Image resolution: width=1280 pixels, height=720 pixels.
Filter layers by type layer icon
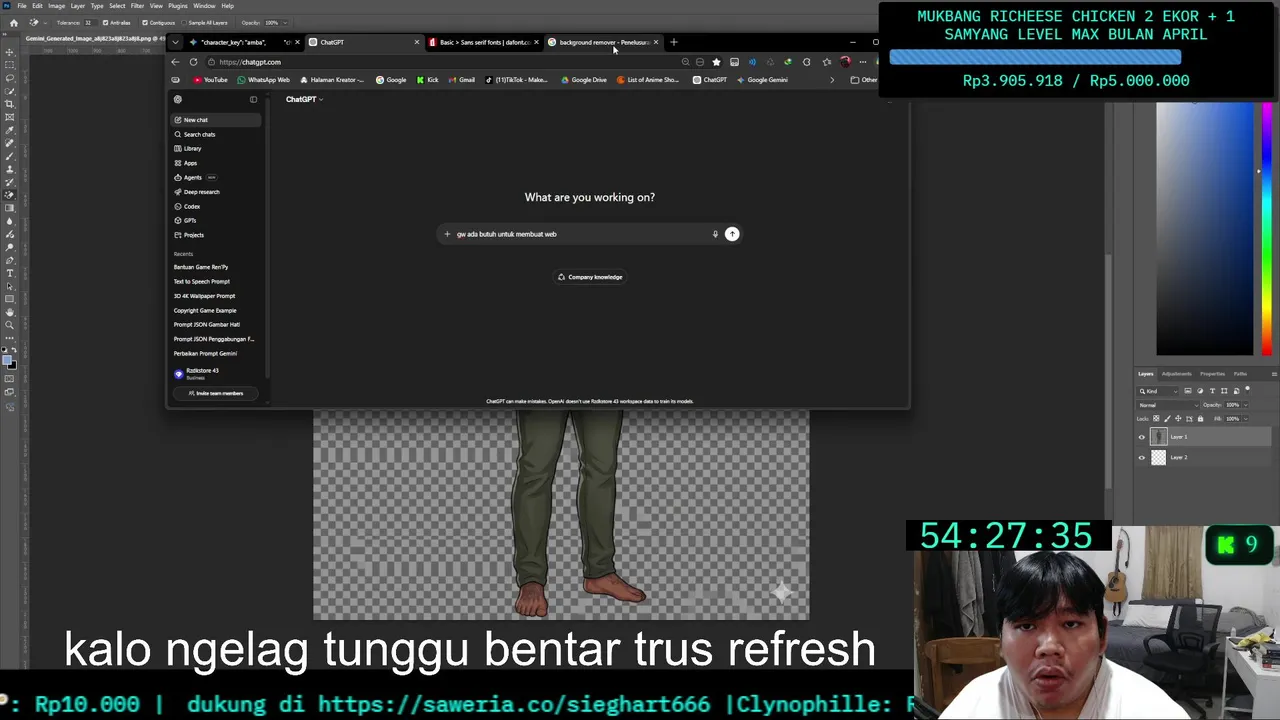coord(1212,391)
